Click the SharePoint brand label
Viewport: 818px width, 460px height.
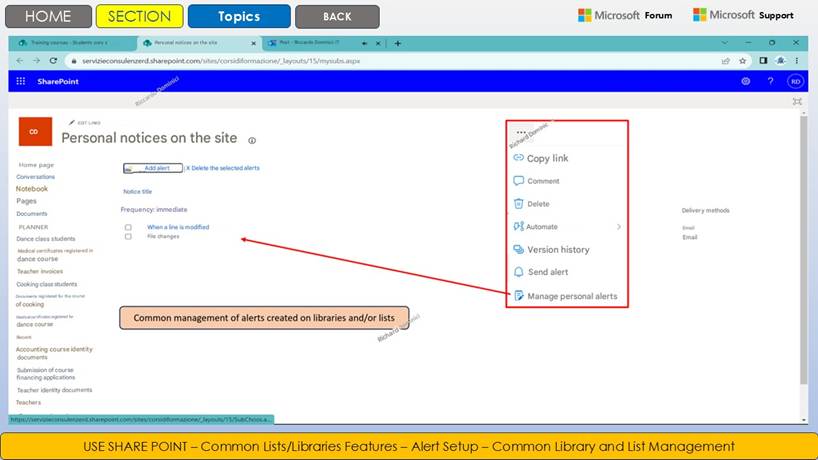click(58, 81)
